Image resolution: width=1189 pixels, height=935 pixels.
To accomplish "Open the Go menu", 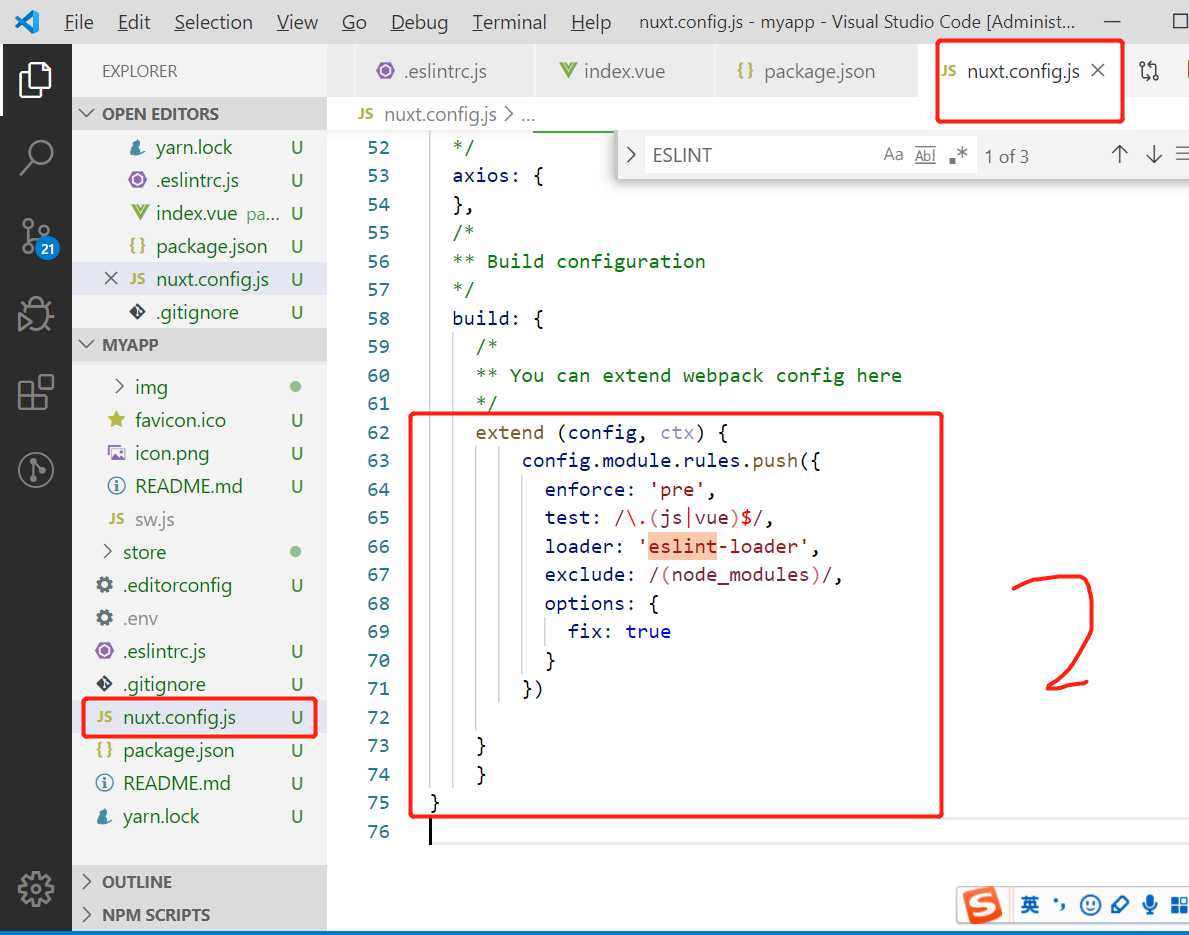I will pyautogui.click(x=354, y=22).
